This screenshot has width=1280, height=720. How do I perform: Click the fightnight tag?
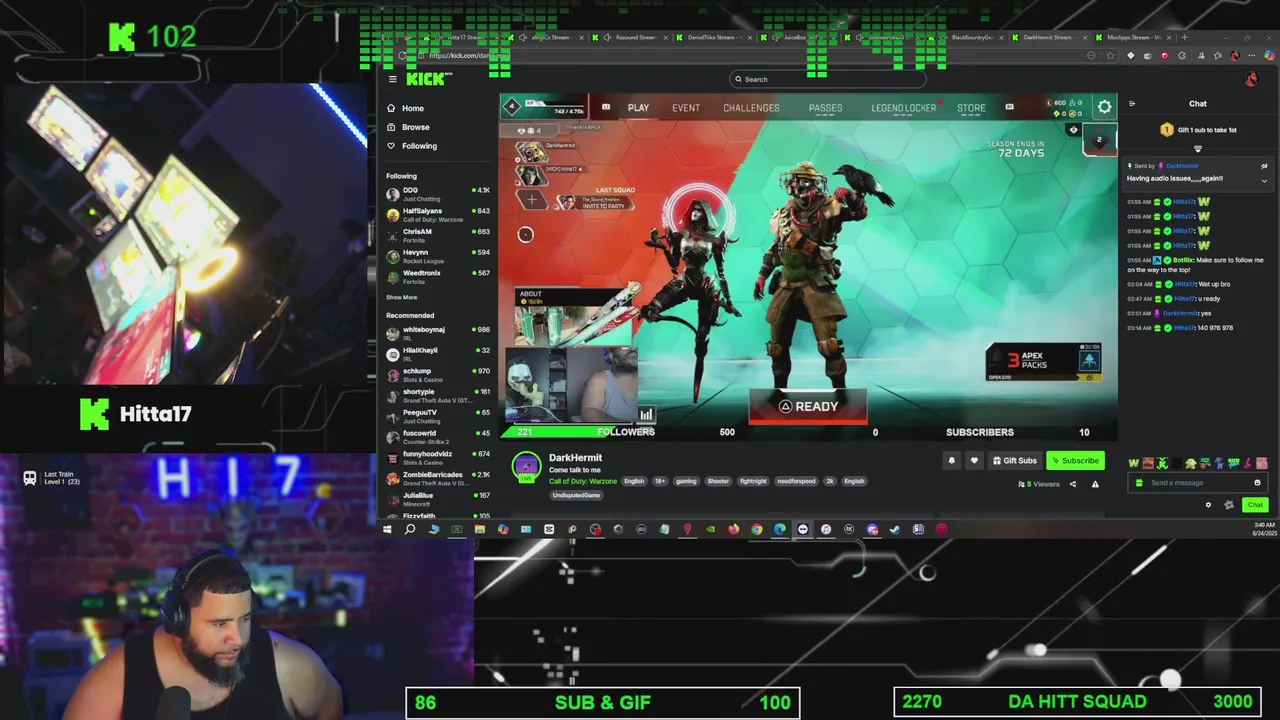tap(753, 481)
